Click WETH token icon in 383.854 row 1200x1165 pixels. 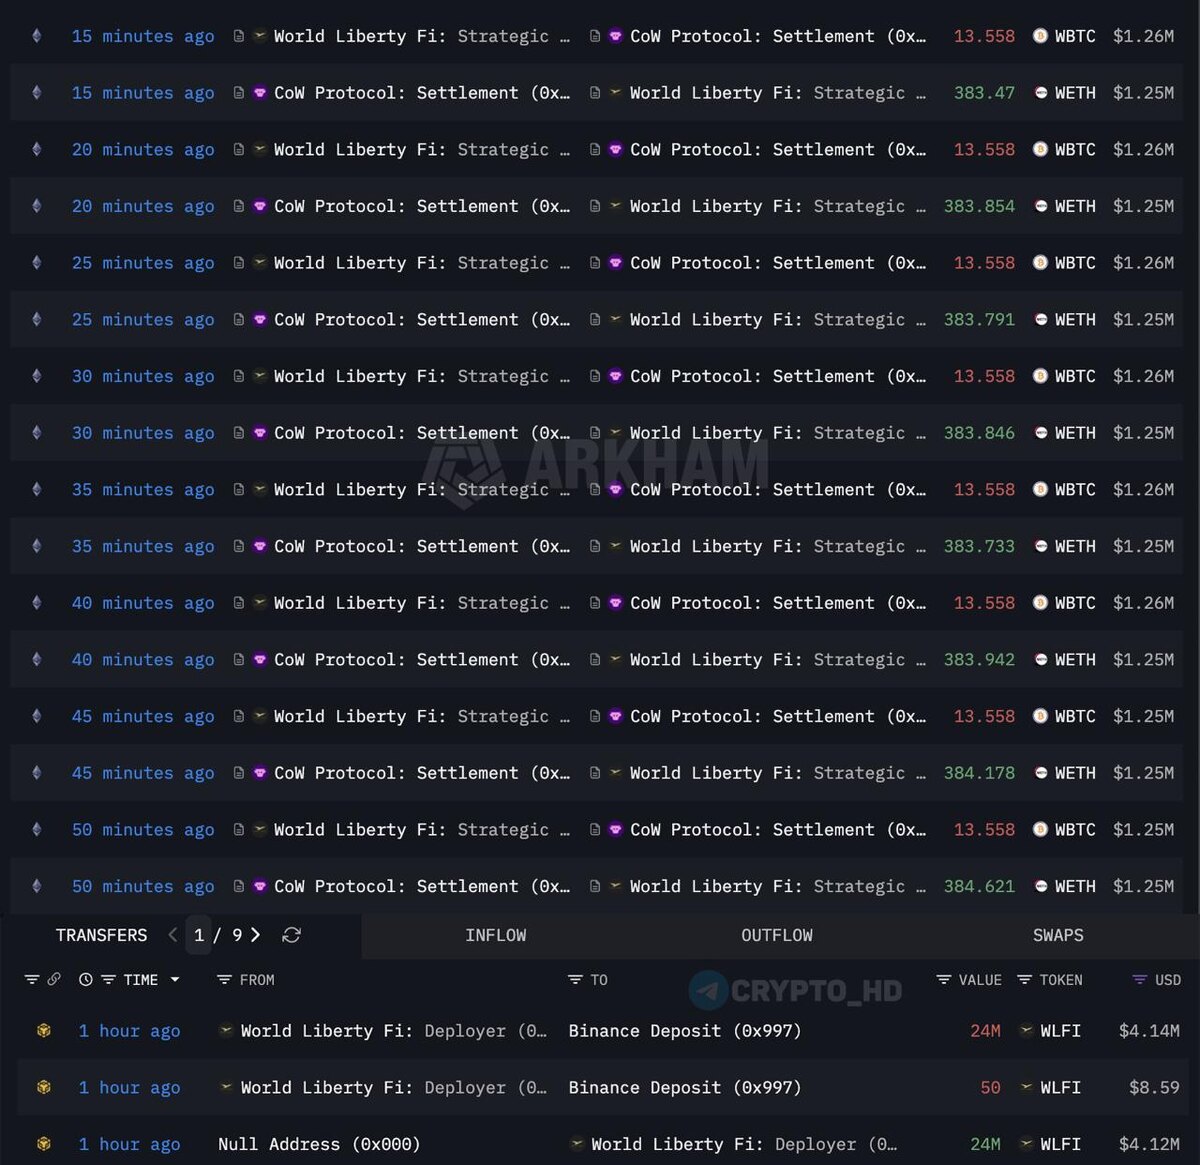1040,206
